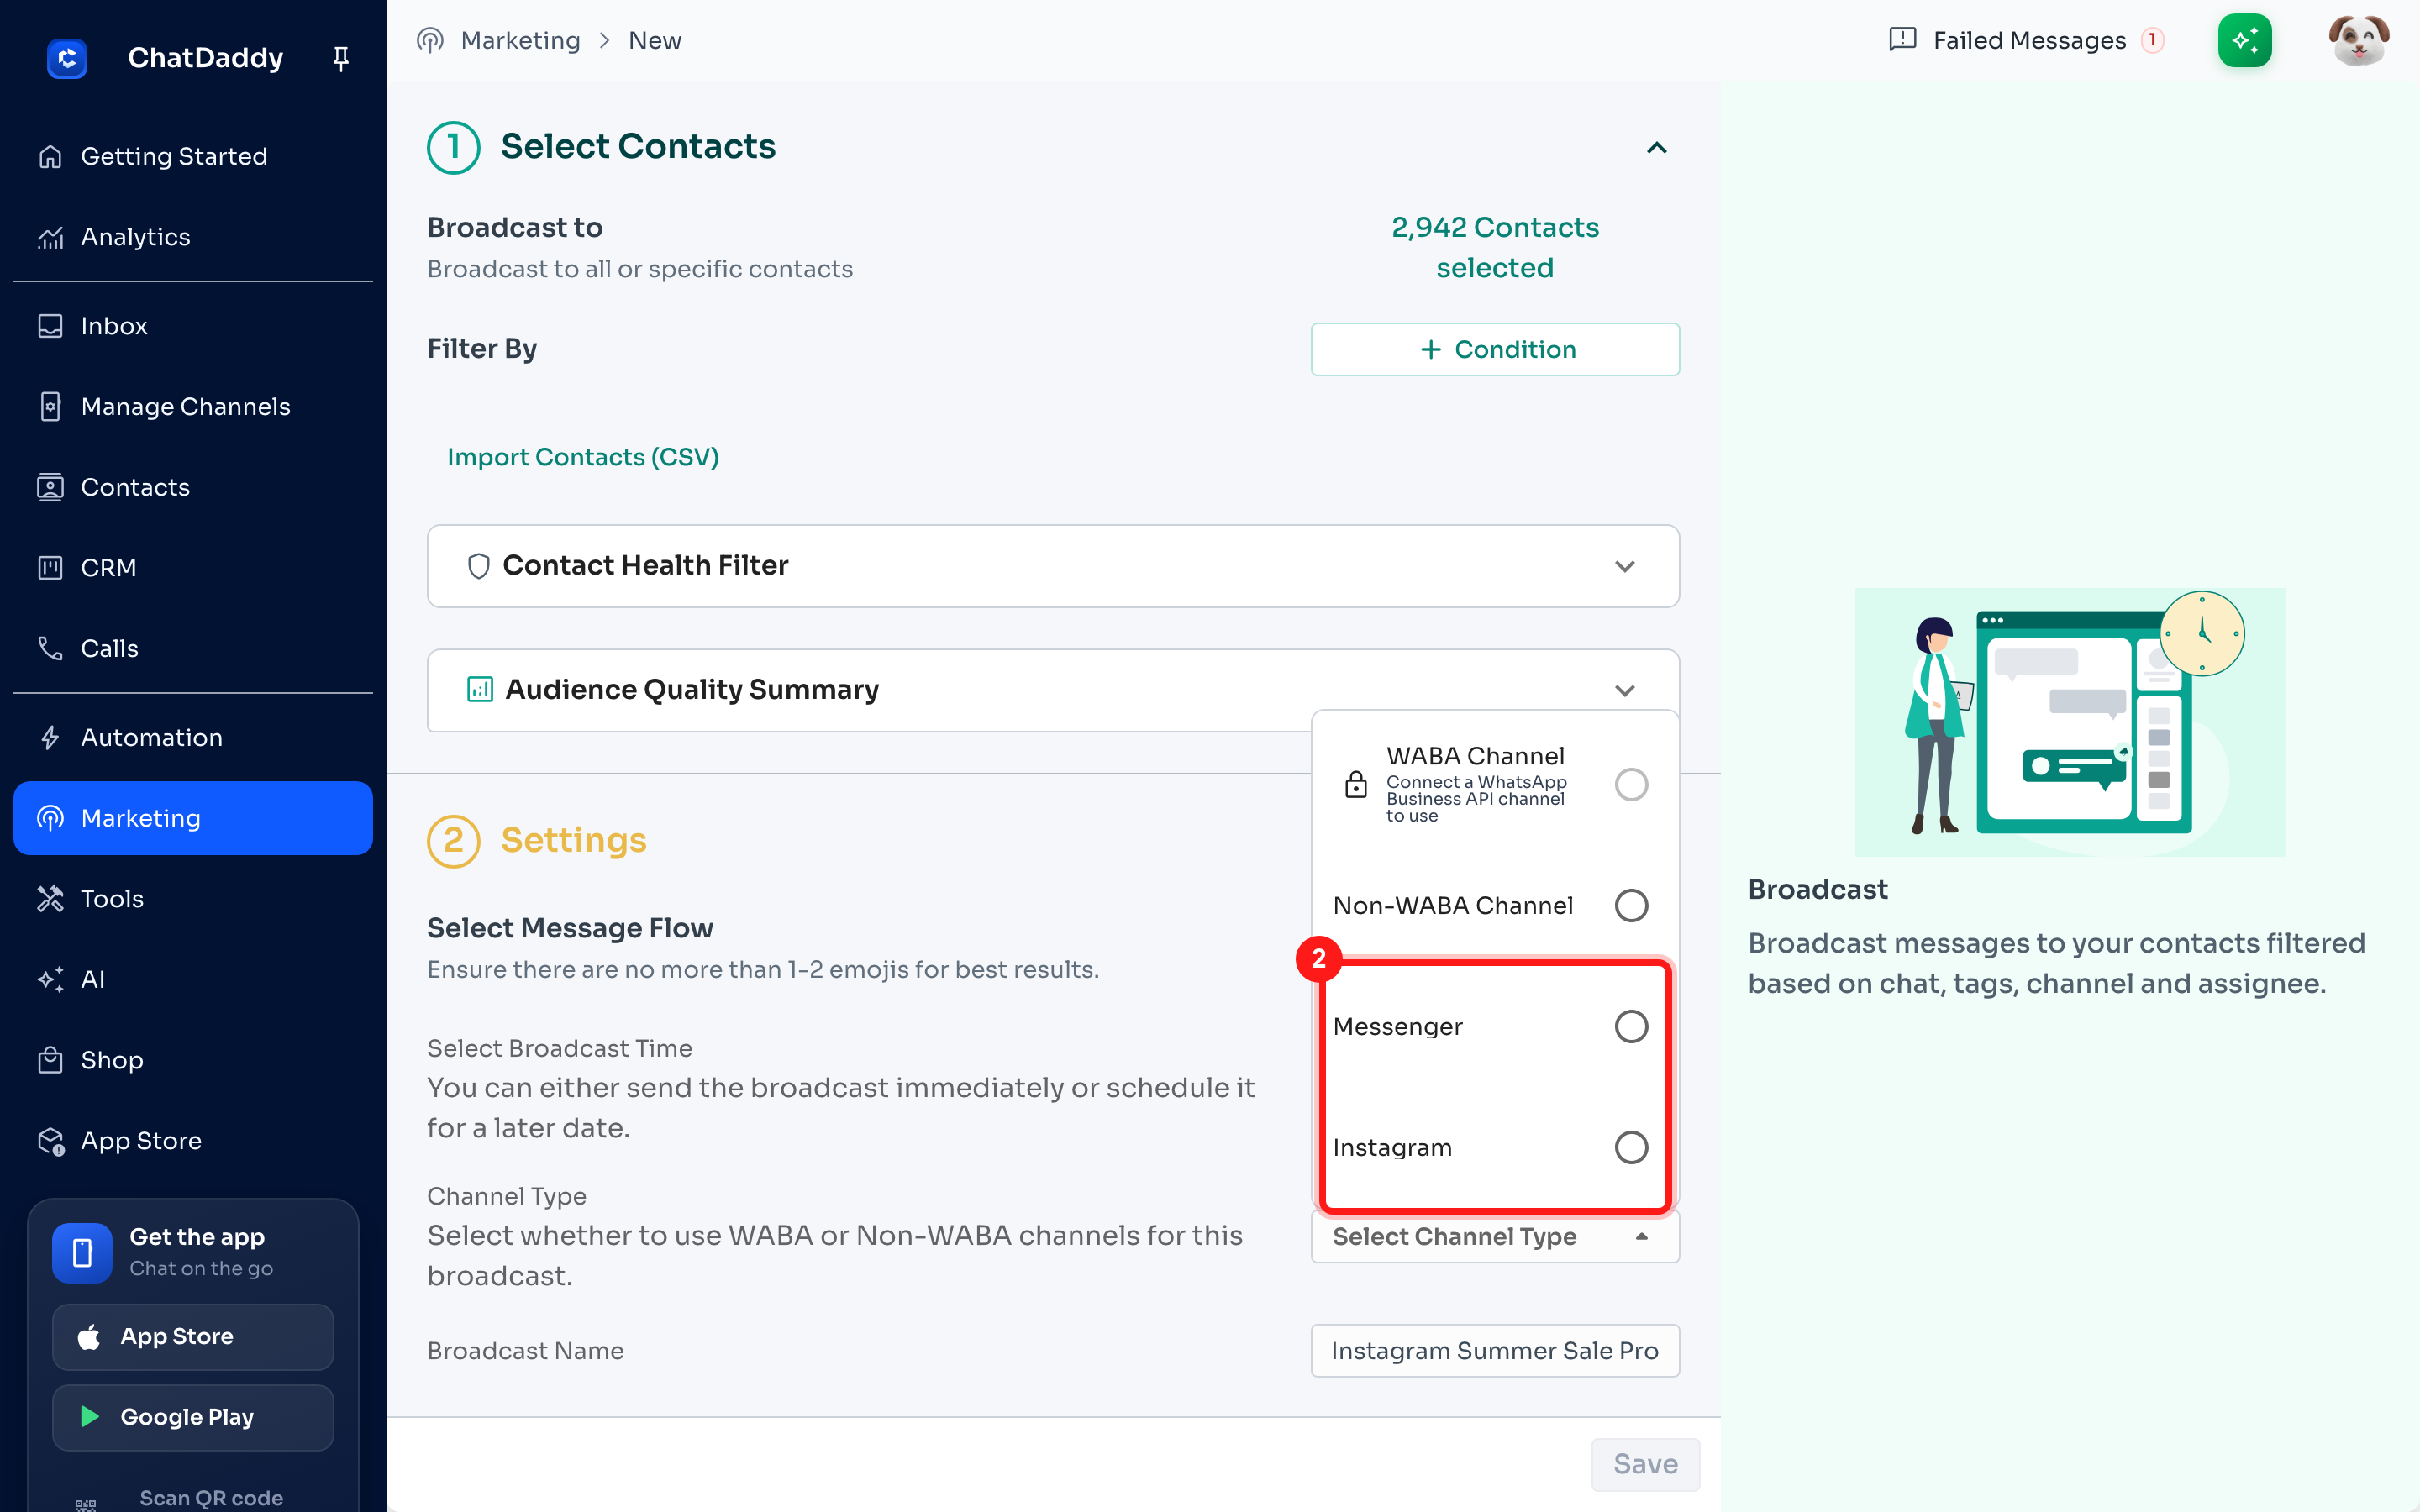Open Contacts in sidebar
This screenshot has width=2420, height=1512.
pyautogui.click(x=193, y=487)
